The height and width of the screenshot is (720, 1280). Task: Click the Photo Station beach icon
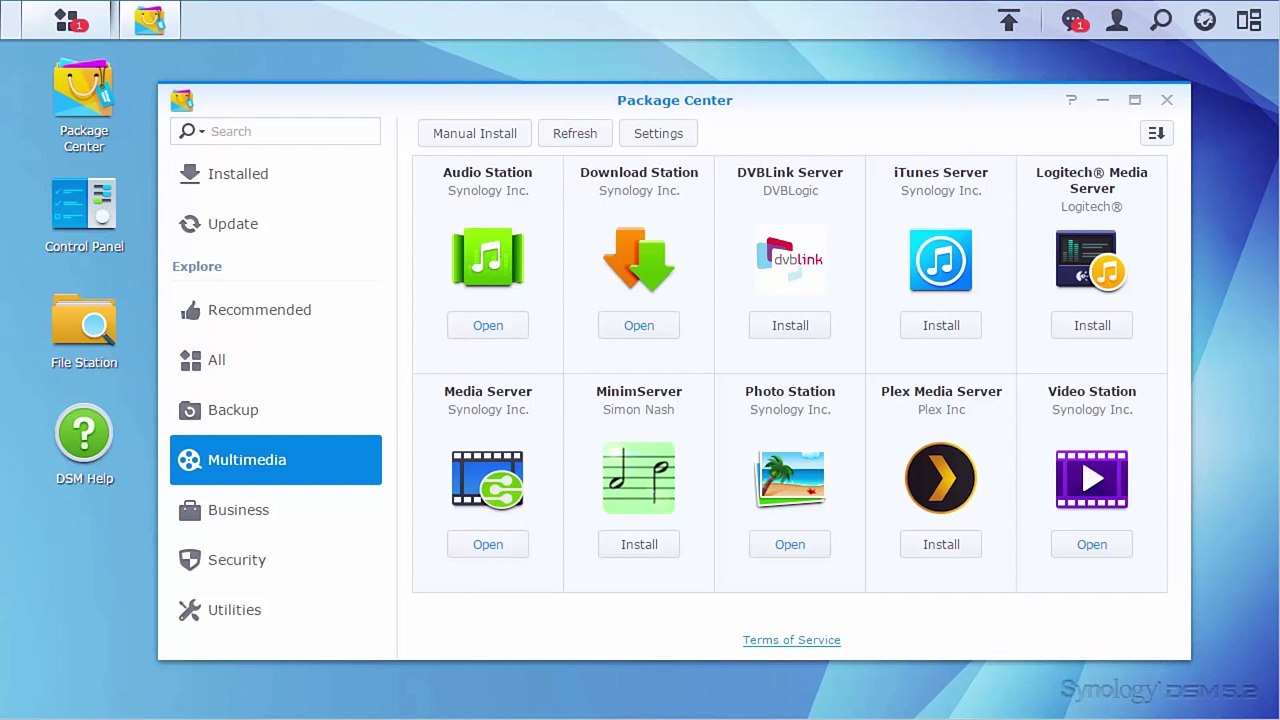point(790,478)
